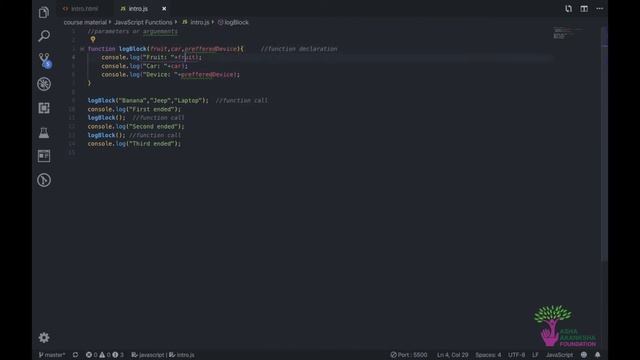This screenshot has height=360, width=640.
Task: Open the Manage gear icon
Action: coord(44,338)
